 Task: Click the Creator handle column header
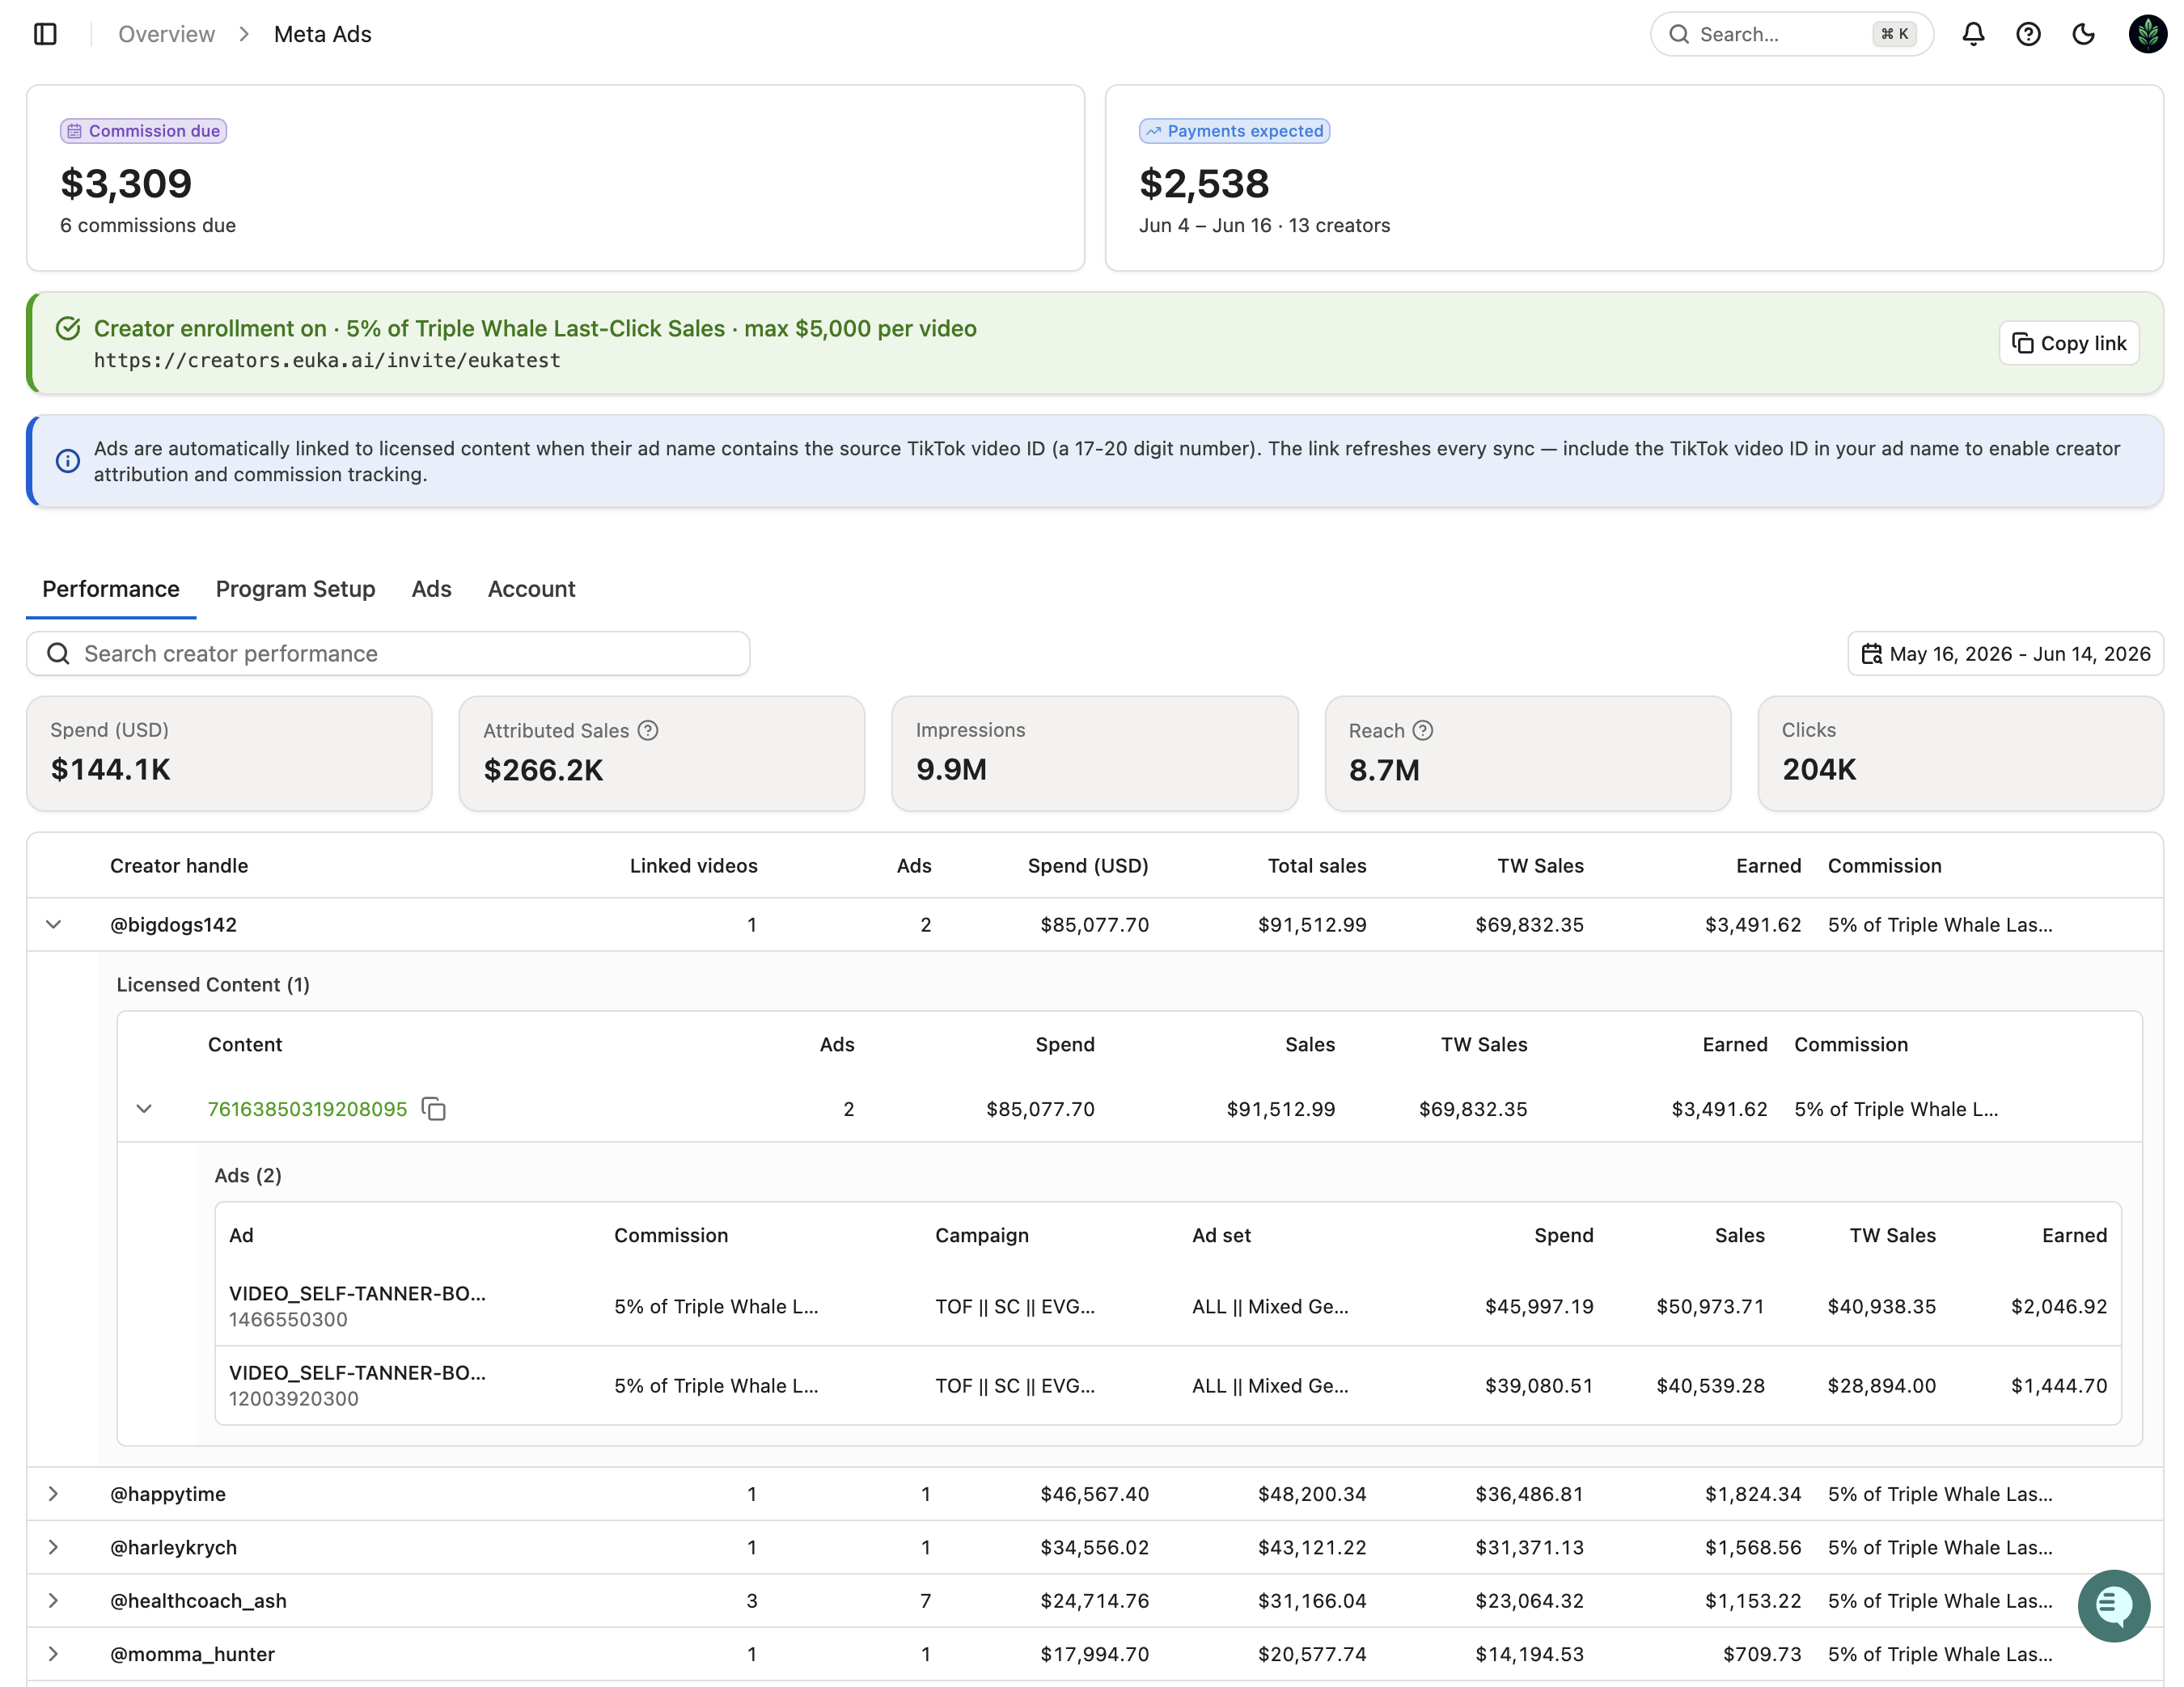[179, 865]
